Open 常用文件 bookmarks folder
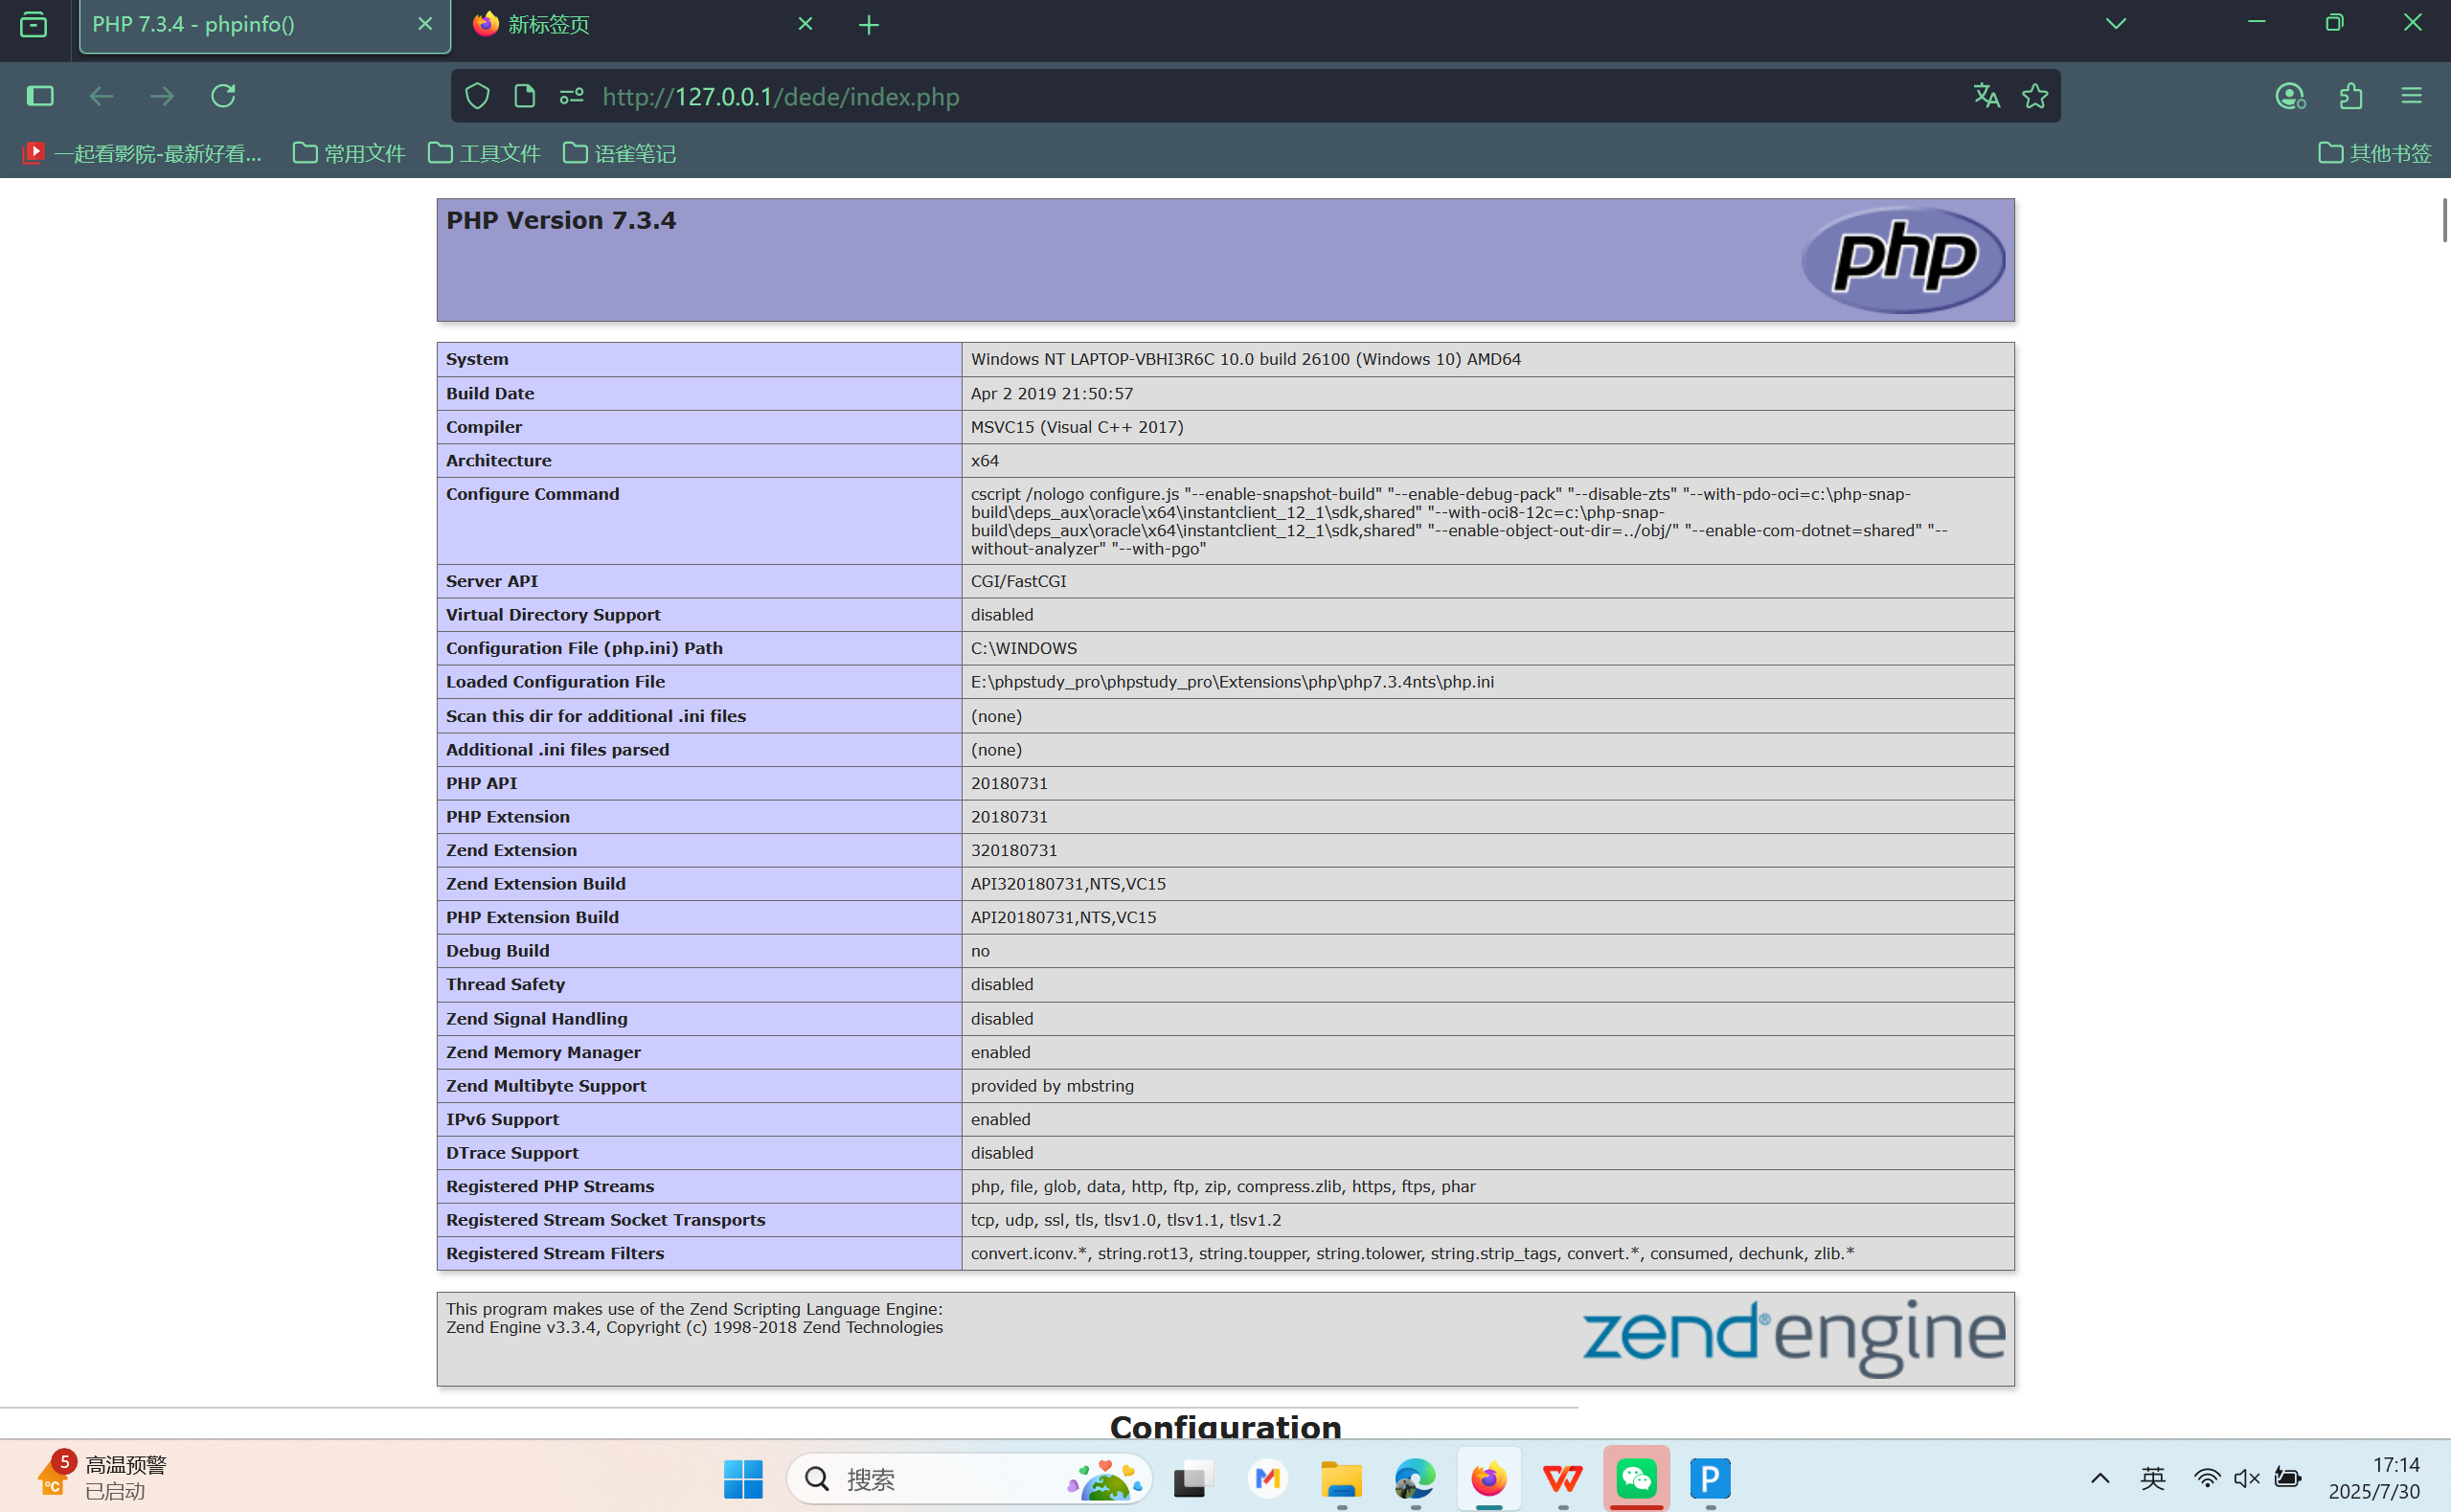The image size is (2451, 1512). click(349, 153)
